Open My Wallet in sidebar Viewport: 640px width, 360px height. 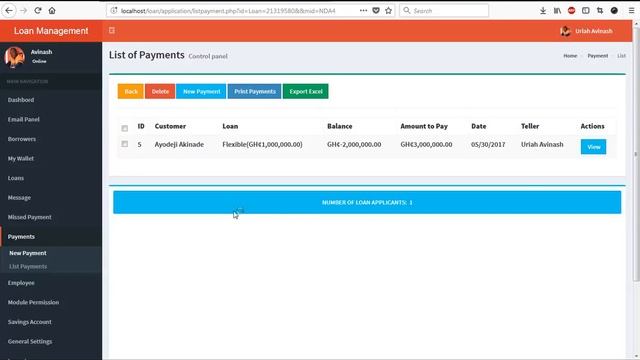tap(20, 159)
